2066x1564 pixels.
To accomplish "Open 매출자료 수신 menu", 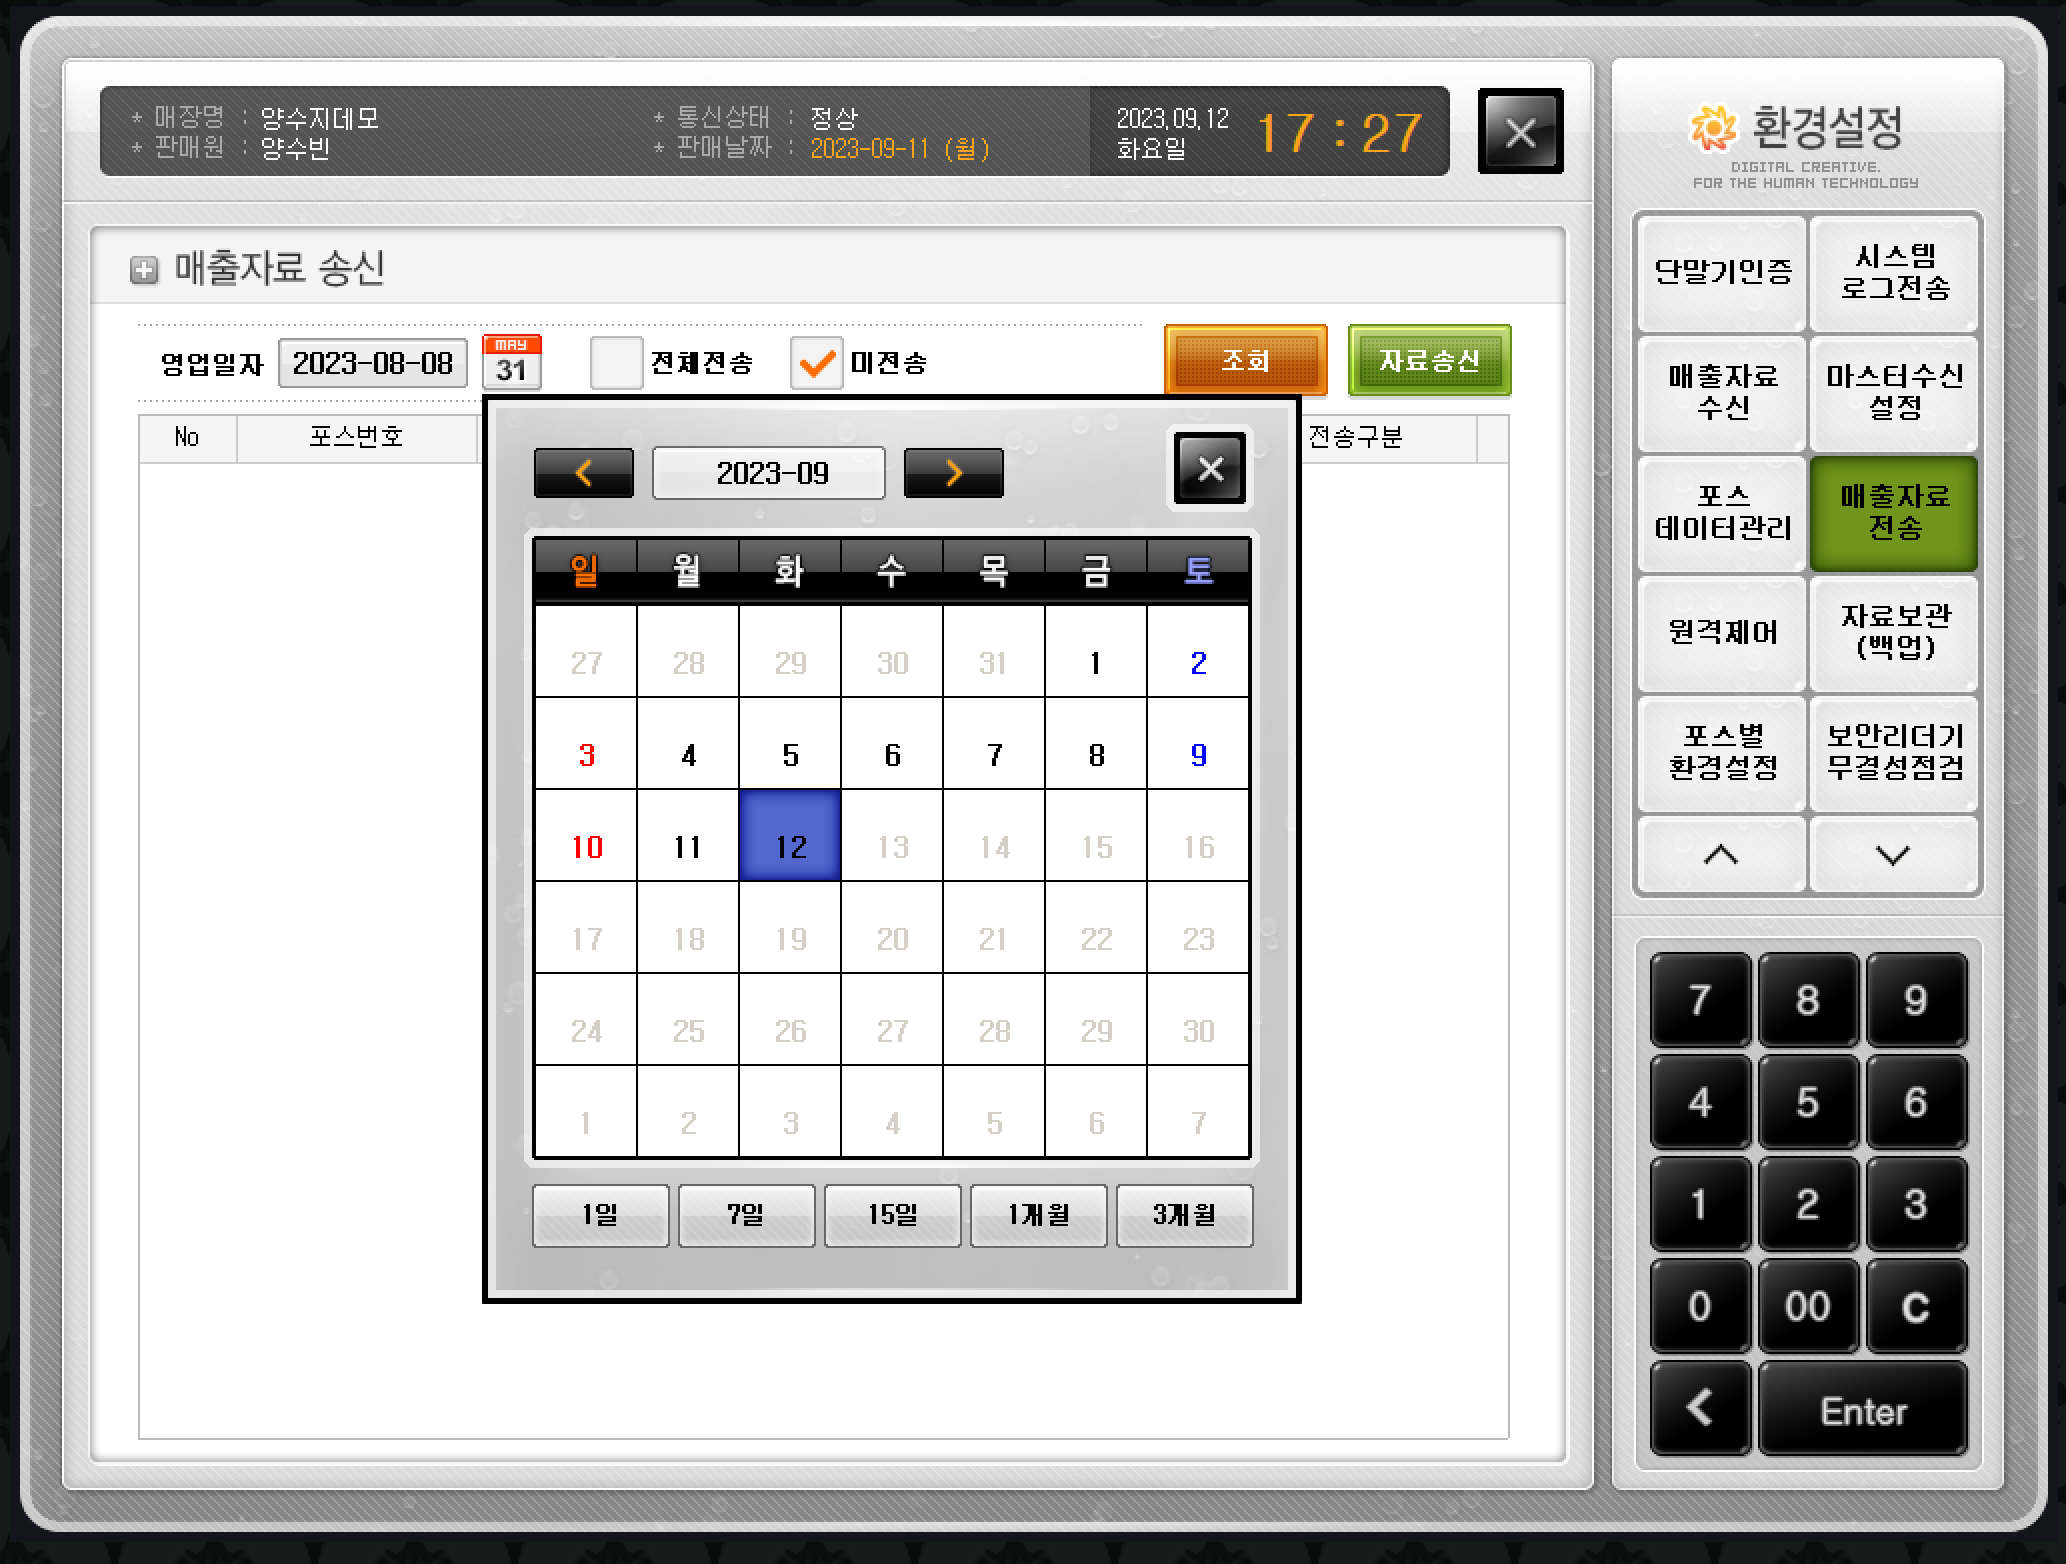I will click(1722, 392).
